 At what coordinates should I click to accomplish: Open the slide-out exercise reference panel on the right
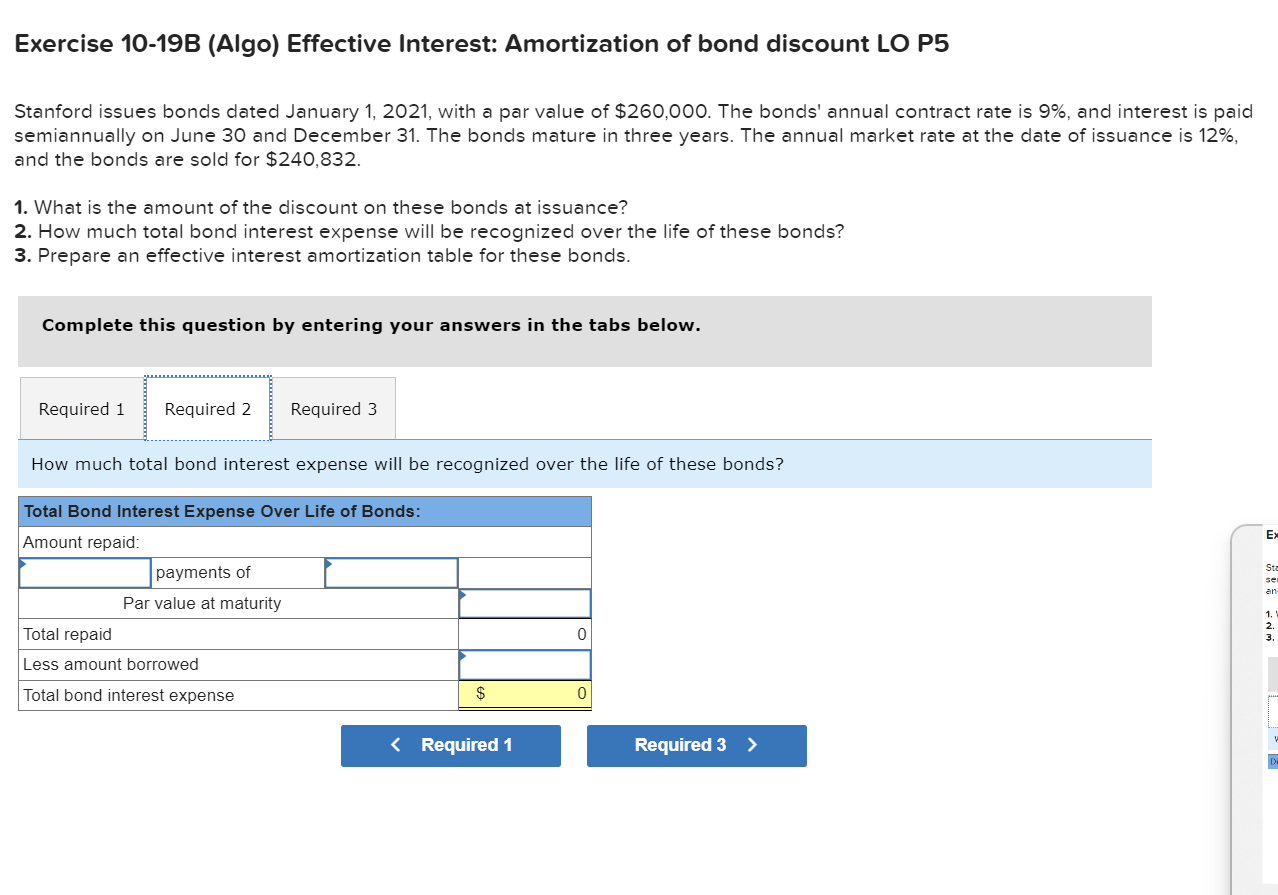[1266, 650]
